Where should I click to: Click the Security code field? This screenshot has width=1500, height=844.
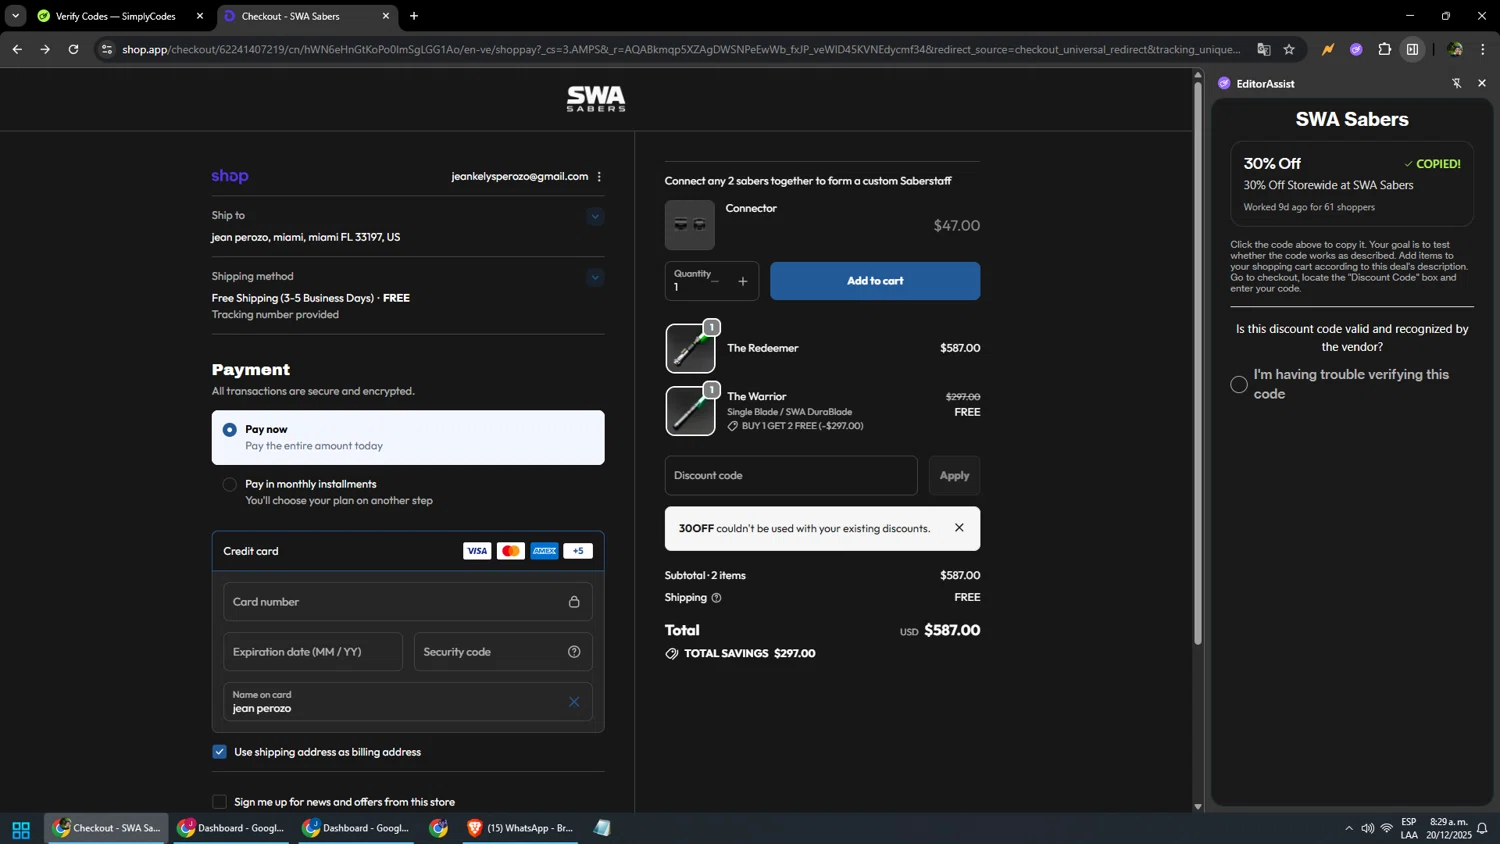(503, 652)
